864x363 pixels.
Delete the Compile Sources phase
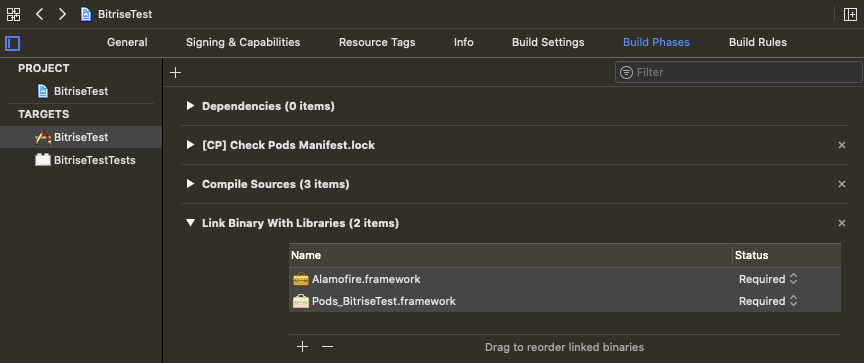tap(841, 185)
